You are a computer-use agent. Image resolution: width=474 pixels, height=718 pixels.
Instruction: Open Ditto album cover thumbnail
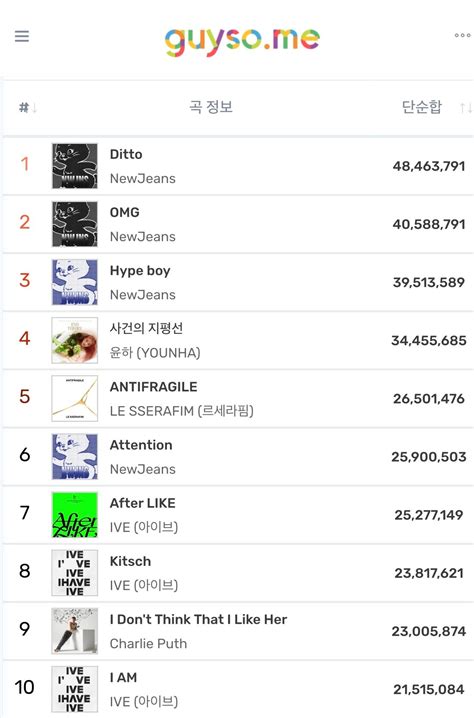(75, 166)
